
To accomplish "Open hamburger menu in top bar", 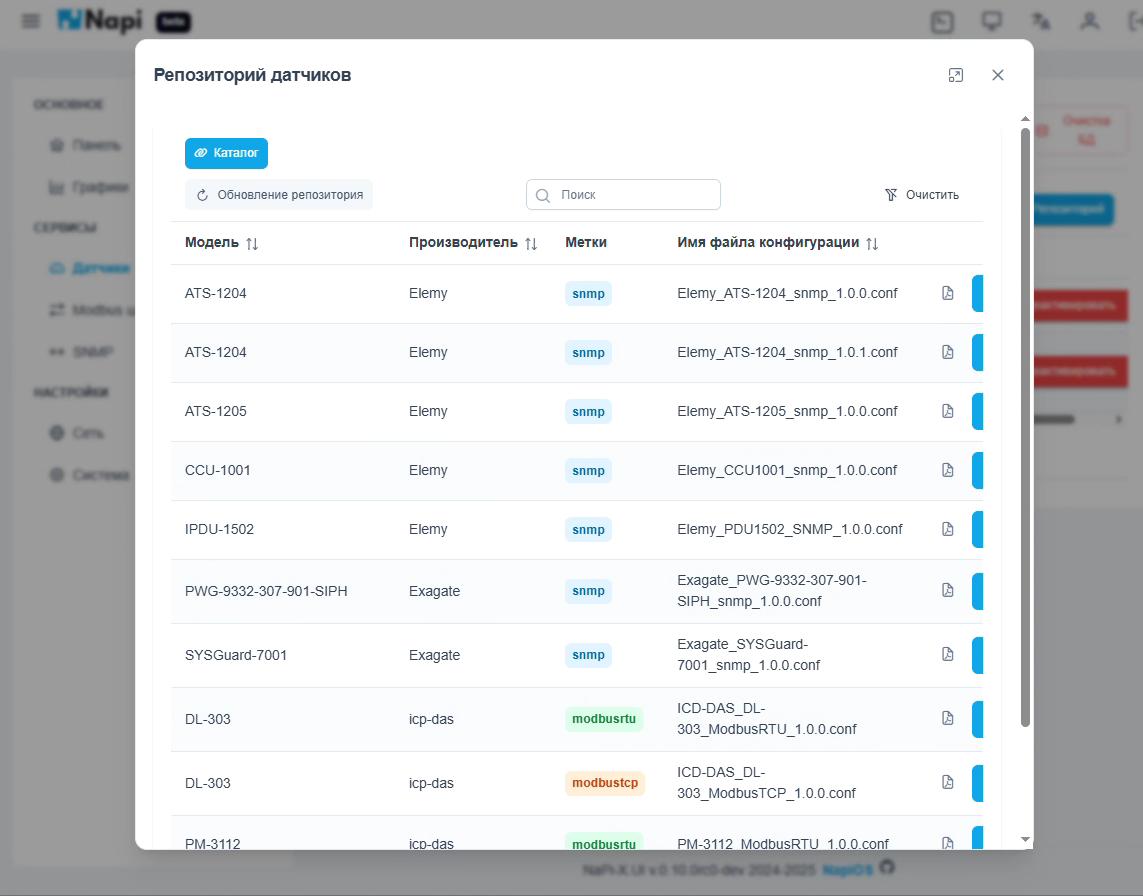I will click(x=31, y=21).
